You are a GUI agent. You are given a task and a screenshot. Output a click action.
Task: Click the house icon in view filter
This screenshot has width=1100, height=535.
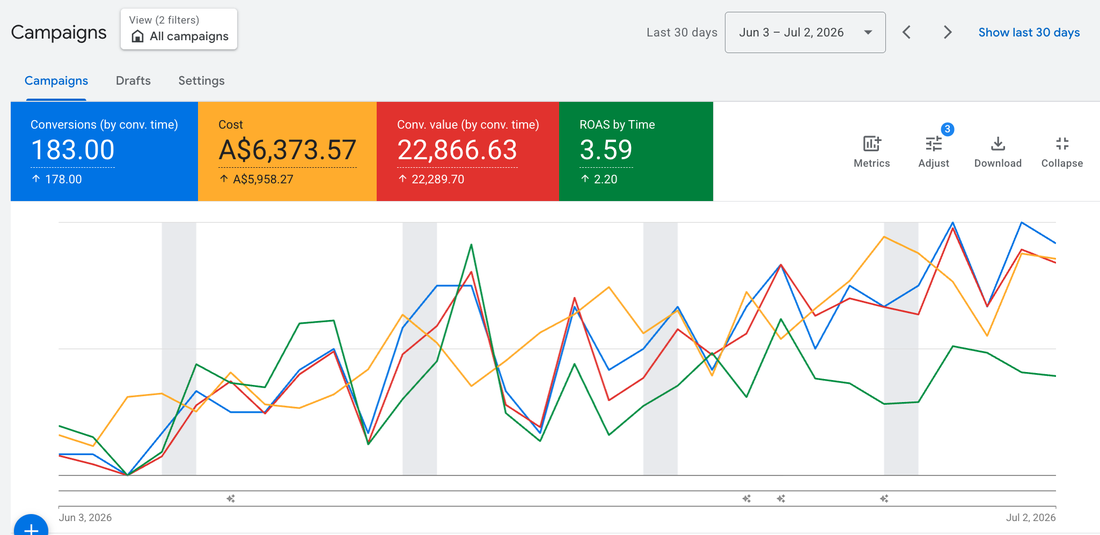(138, 36)
